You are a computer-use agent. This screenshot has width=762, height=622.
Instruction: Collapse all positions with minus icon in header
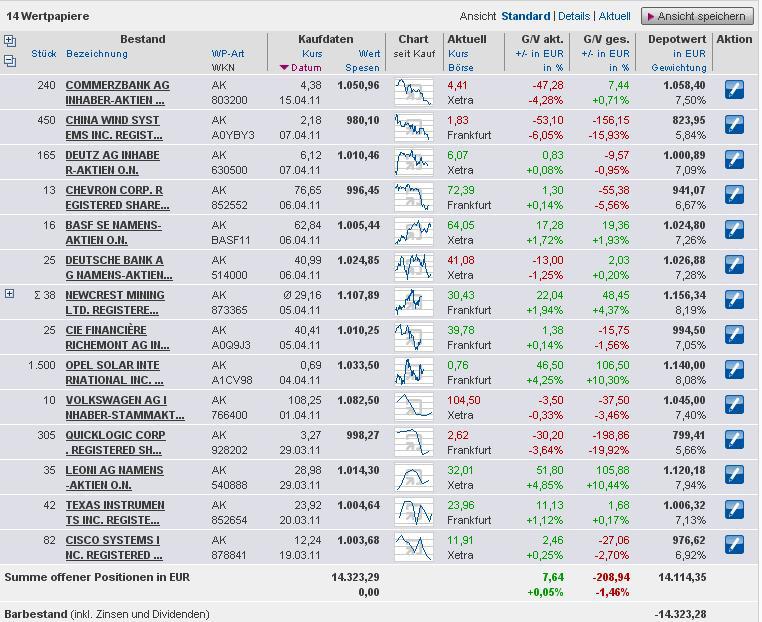[10, 61]
